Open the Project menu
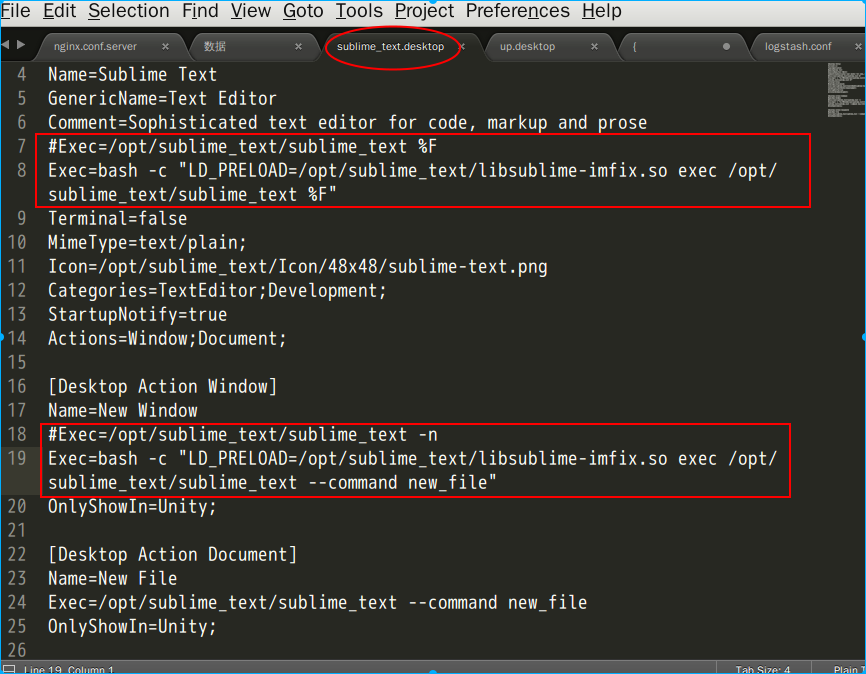 pyautogui.click(x=424, y=11)
